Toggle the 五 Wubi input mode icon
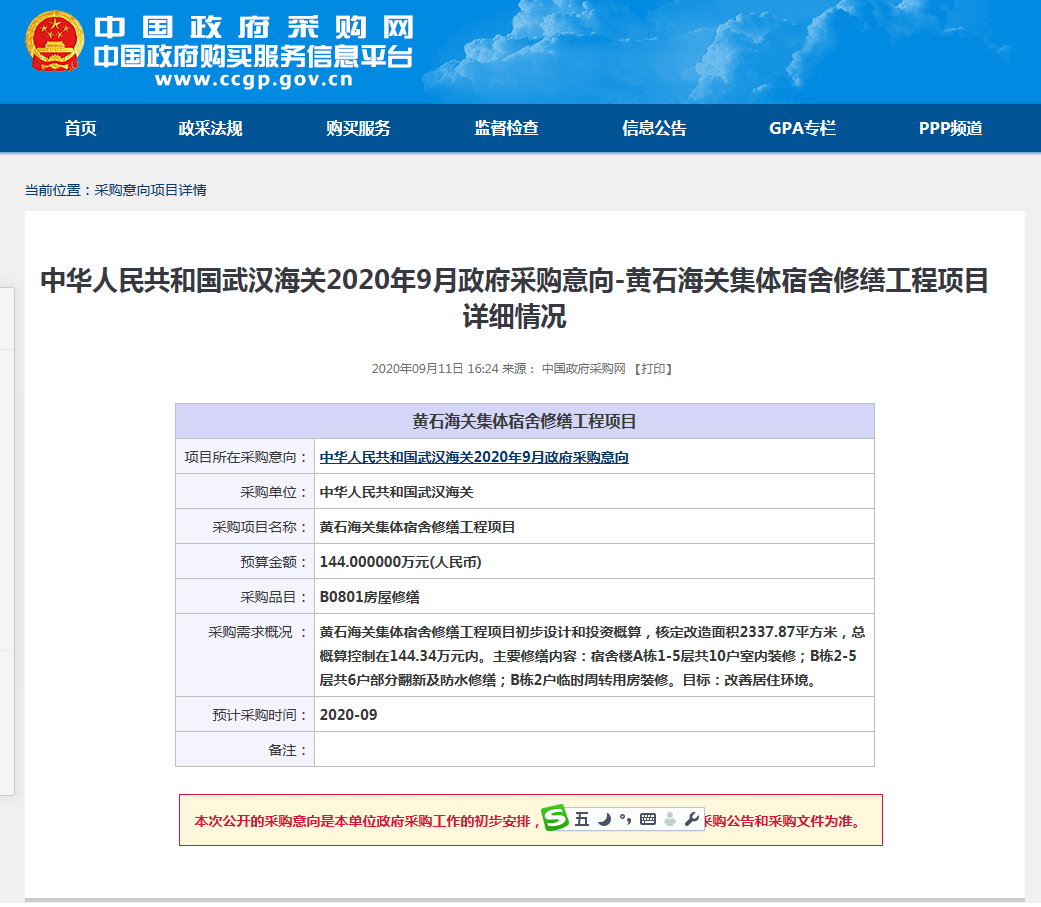Screen dimensions: 1041x907 [582, 819]
